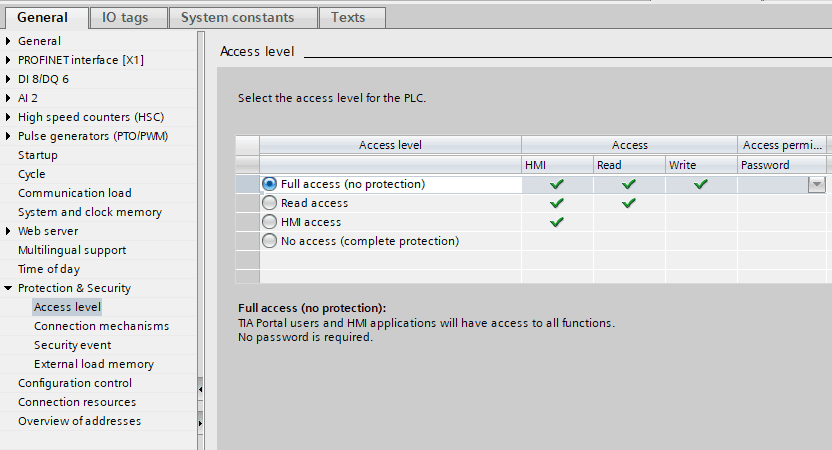Viewport: 832px width, 450px height.
Task: Click the green Write checkmark for Full access
Action: (x=701, y=184)
